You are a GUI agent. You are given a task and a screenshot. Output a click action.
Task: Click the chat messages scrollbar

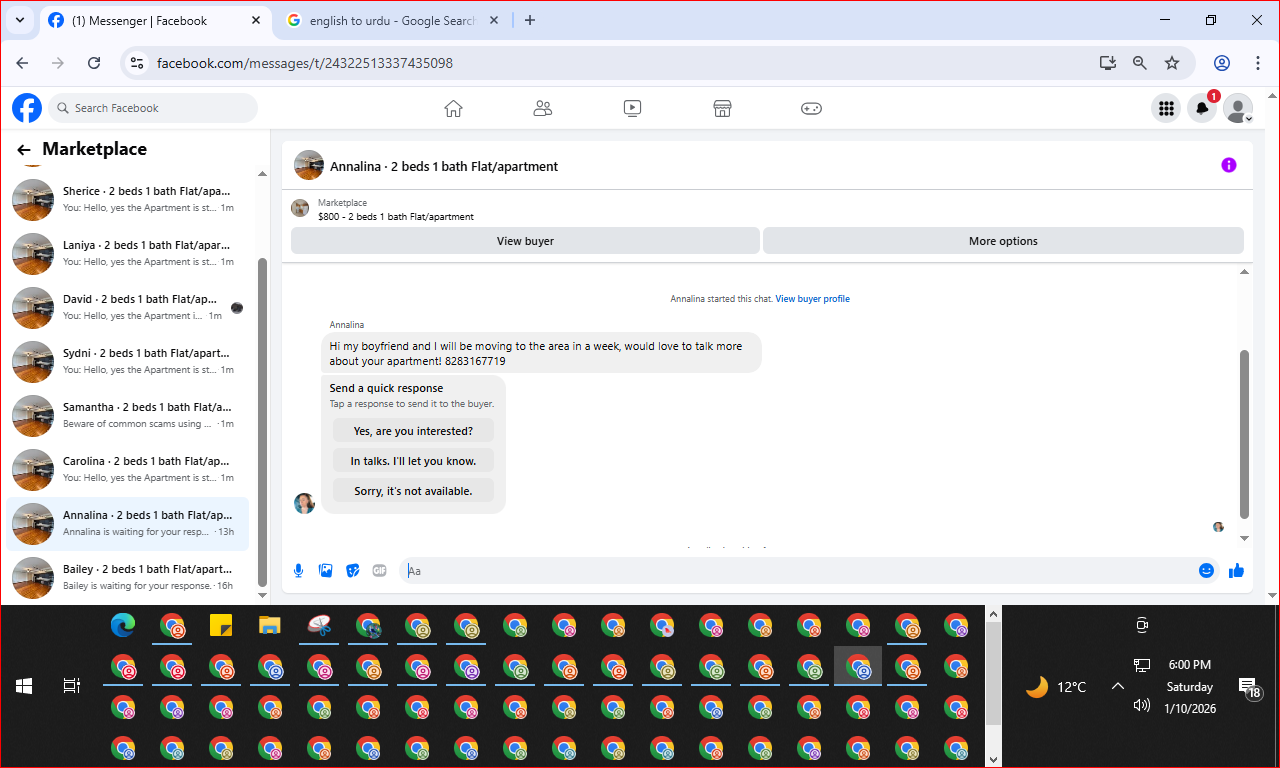[x=1245, y=434]
